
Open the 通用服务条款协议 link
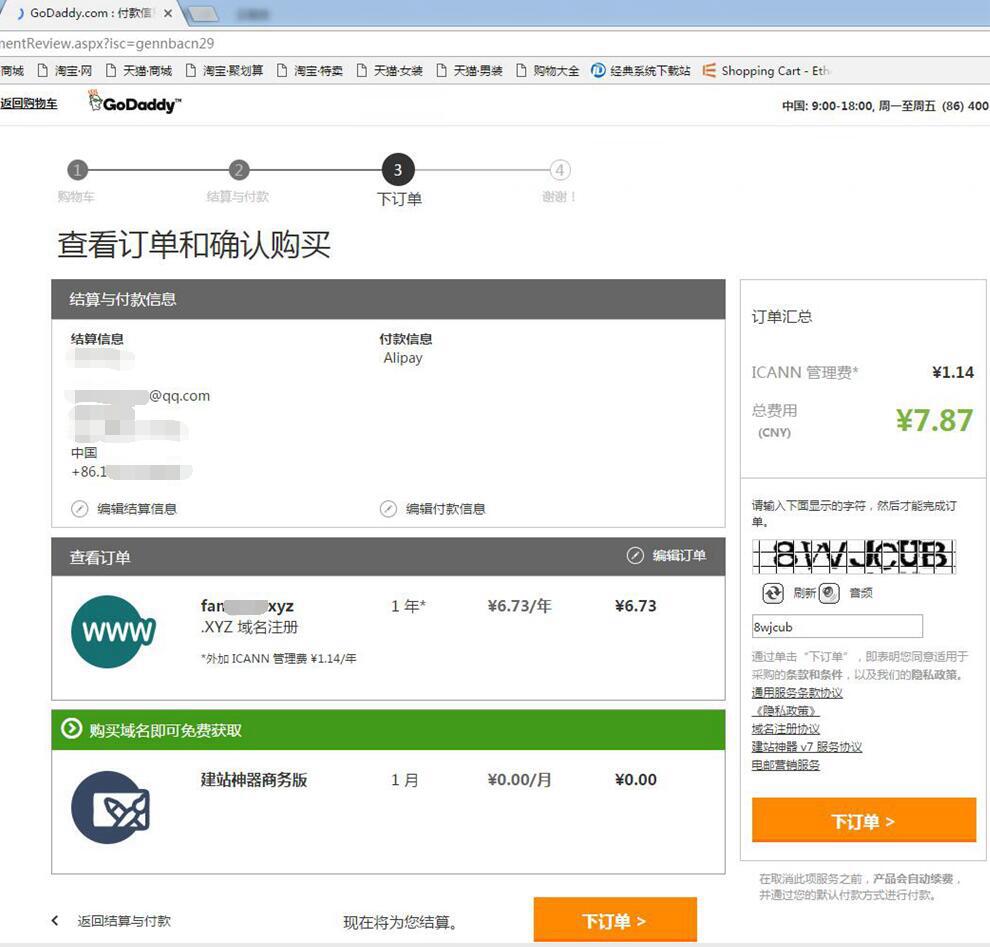coord(797,693)
